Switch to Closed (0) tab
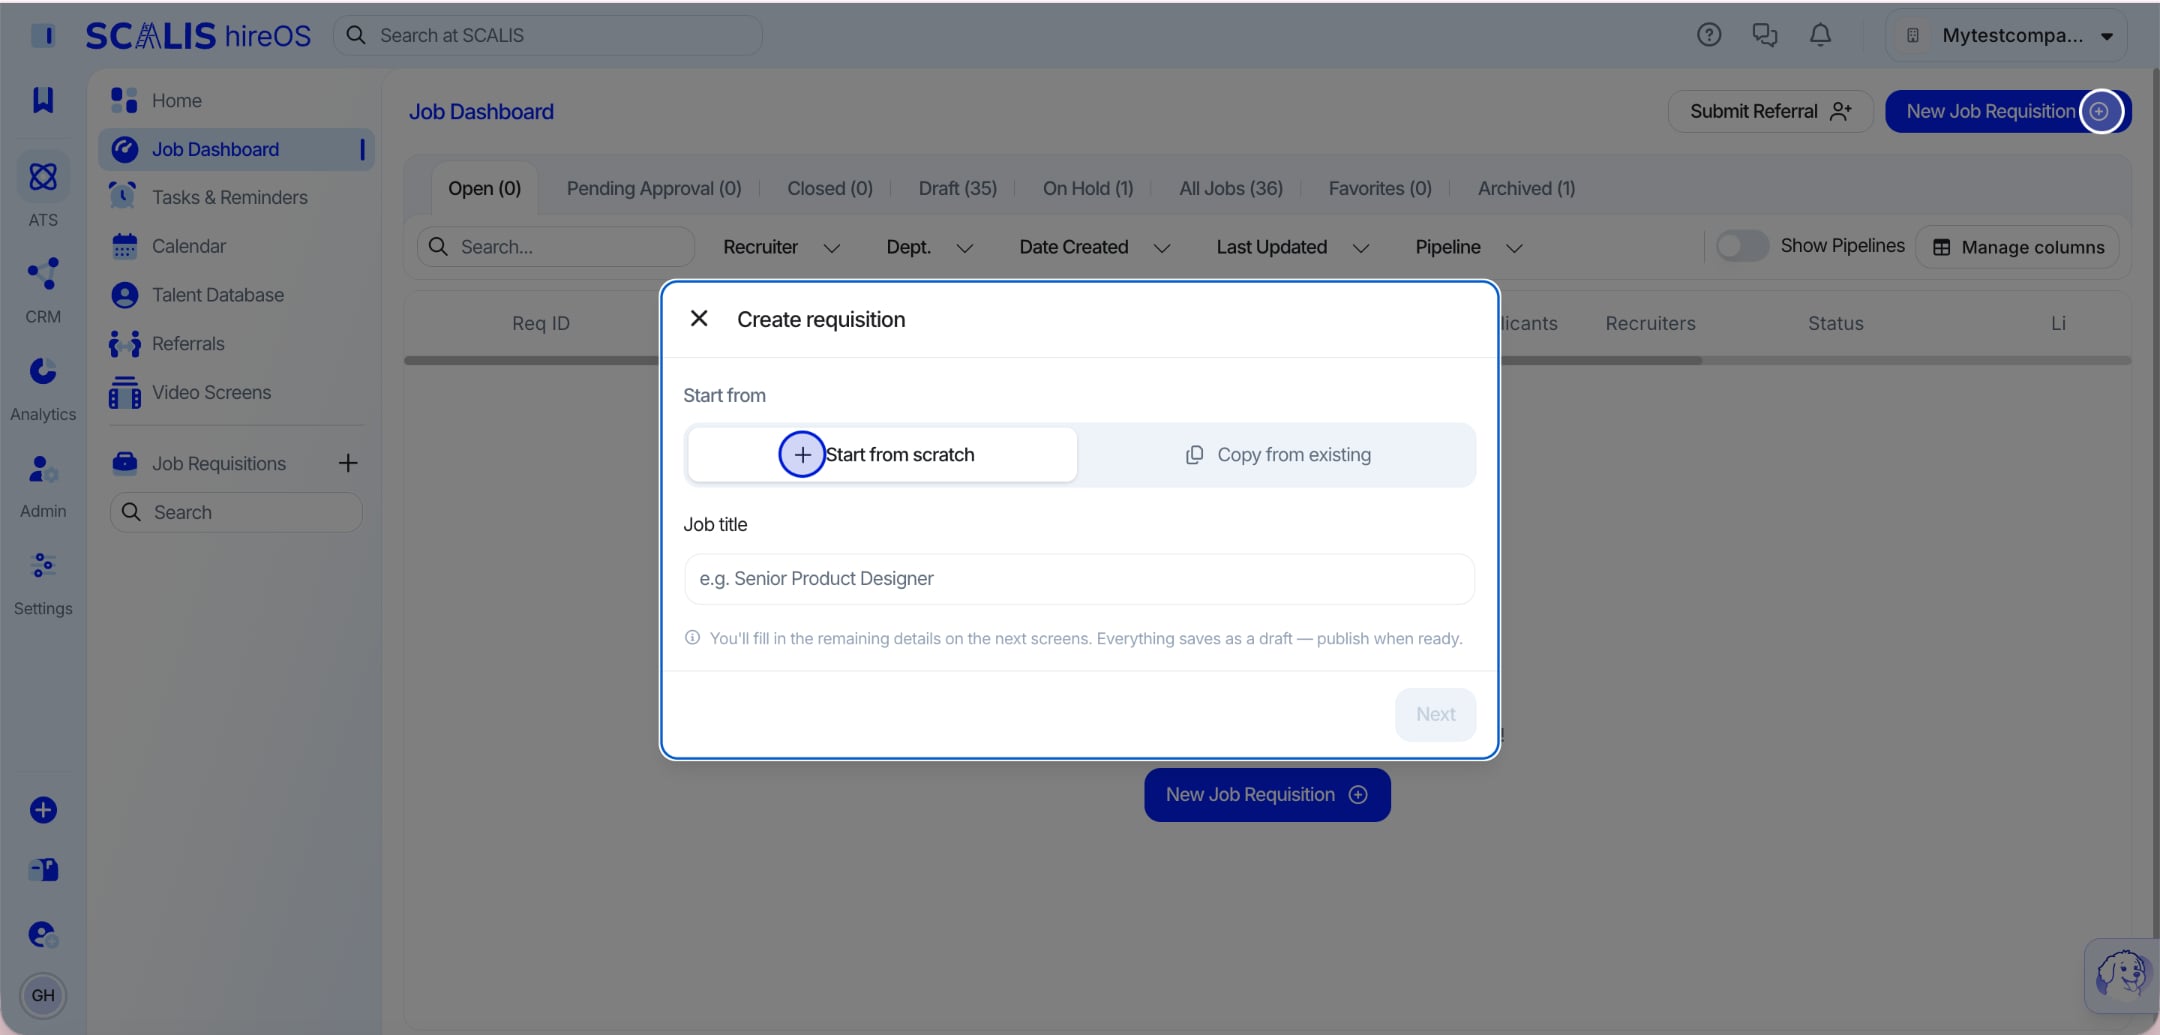This screenshot has width=2160, height=1035. point(829,188)
